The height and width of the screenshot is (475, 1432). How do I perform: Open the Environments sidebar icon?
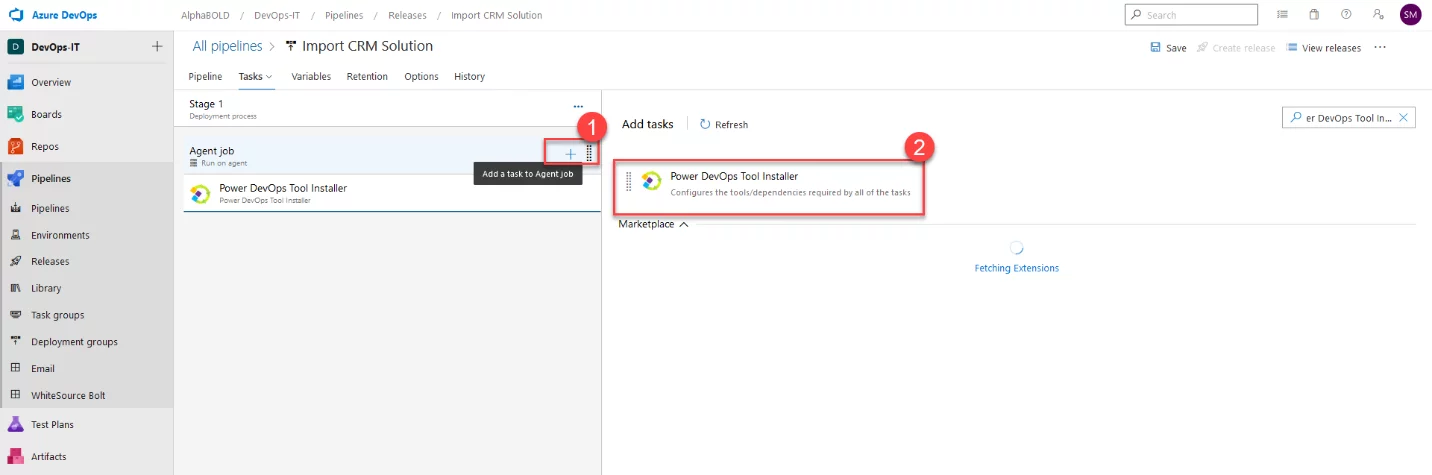tap(15, 235)
